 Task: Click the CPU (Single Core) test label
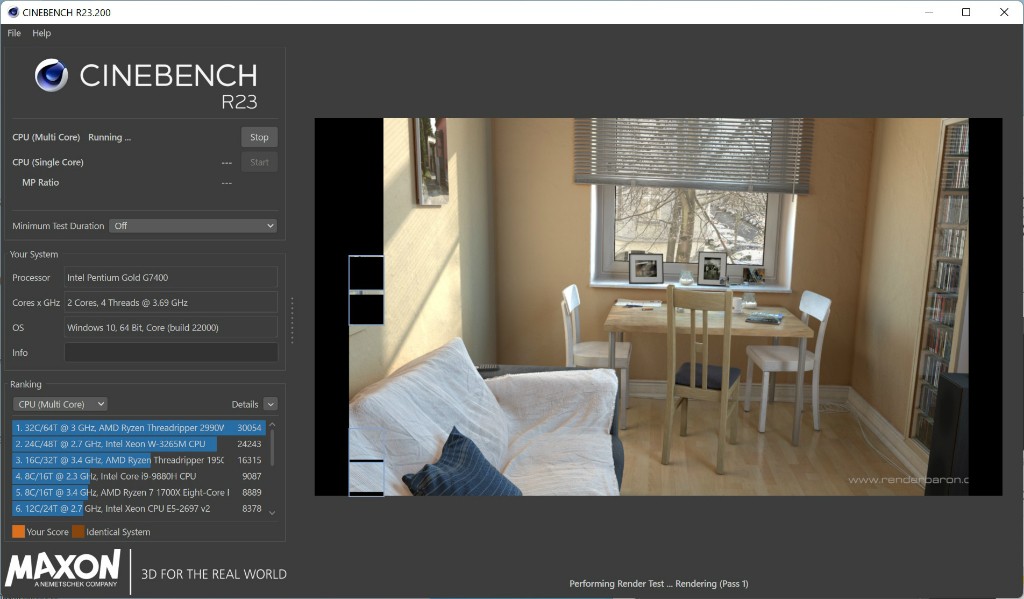48,162
